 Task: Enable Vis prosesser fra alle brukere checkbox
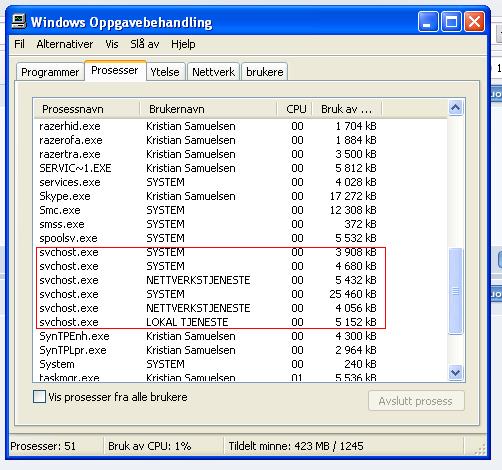click(39, 397)
